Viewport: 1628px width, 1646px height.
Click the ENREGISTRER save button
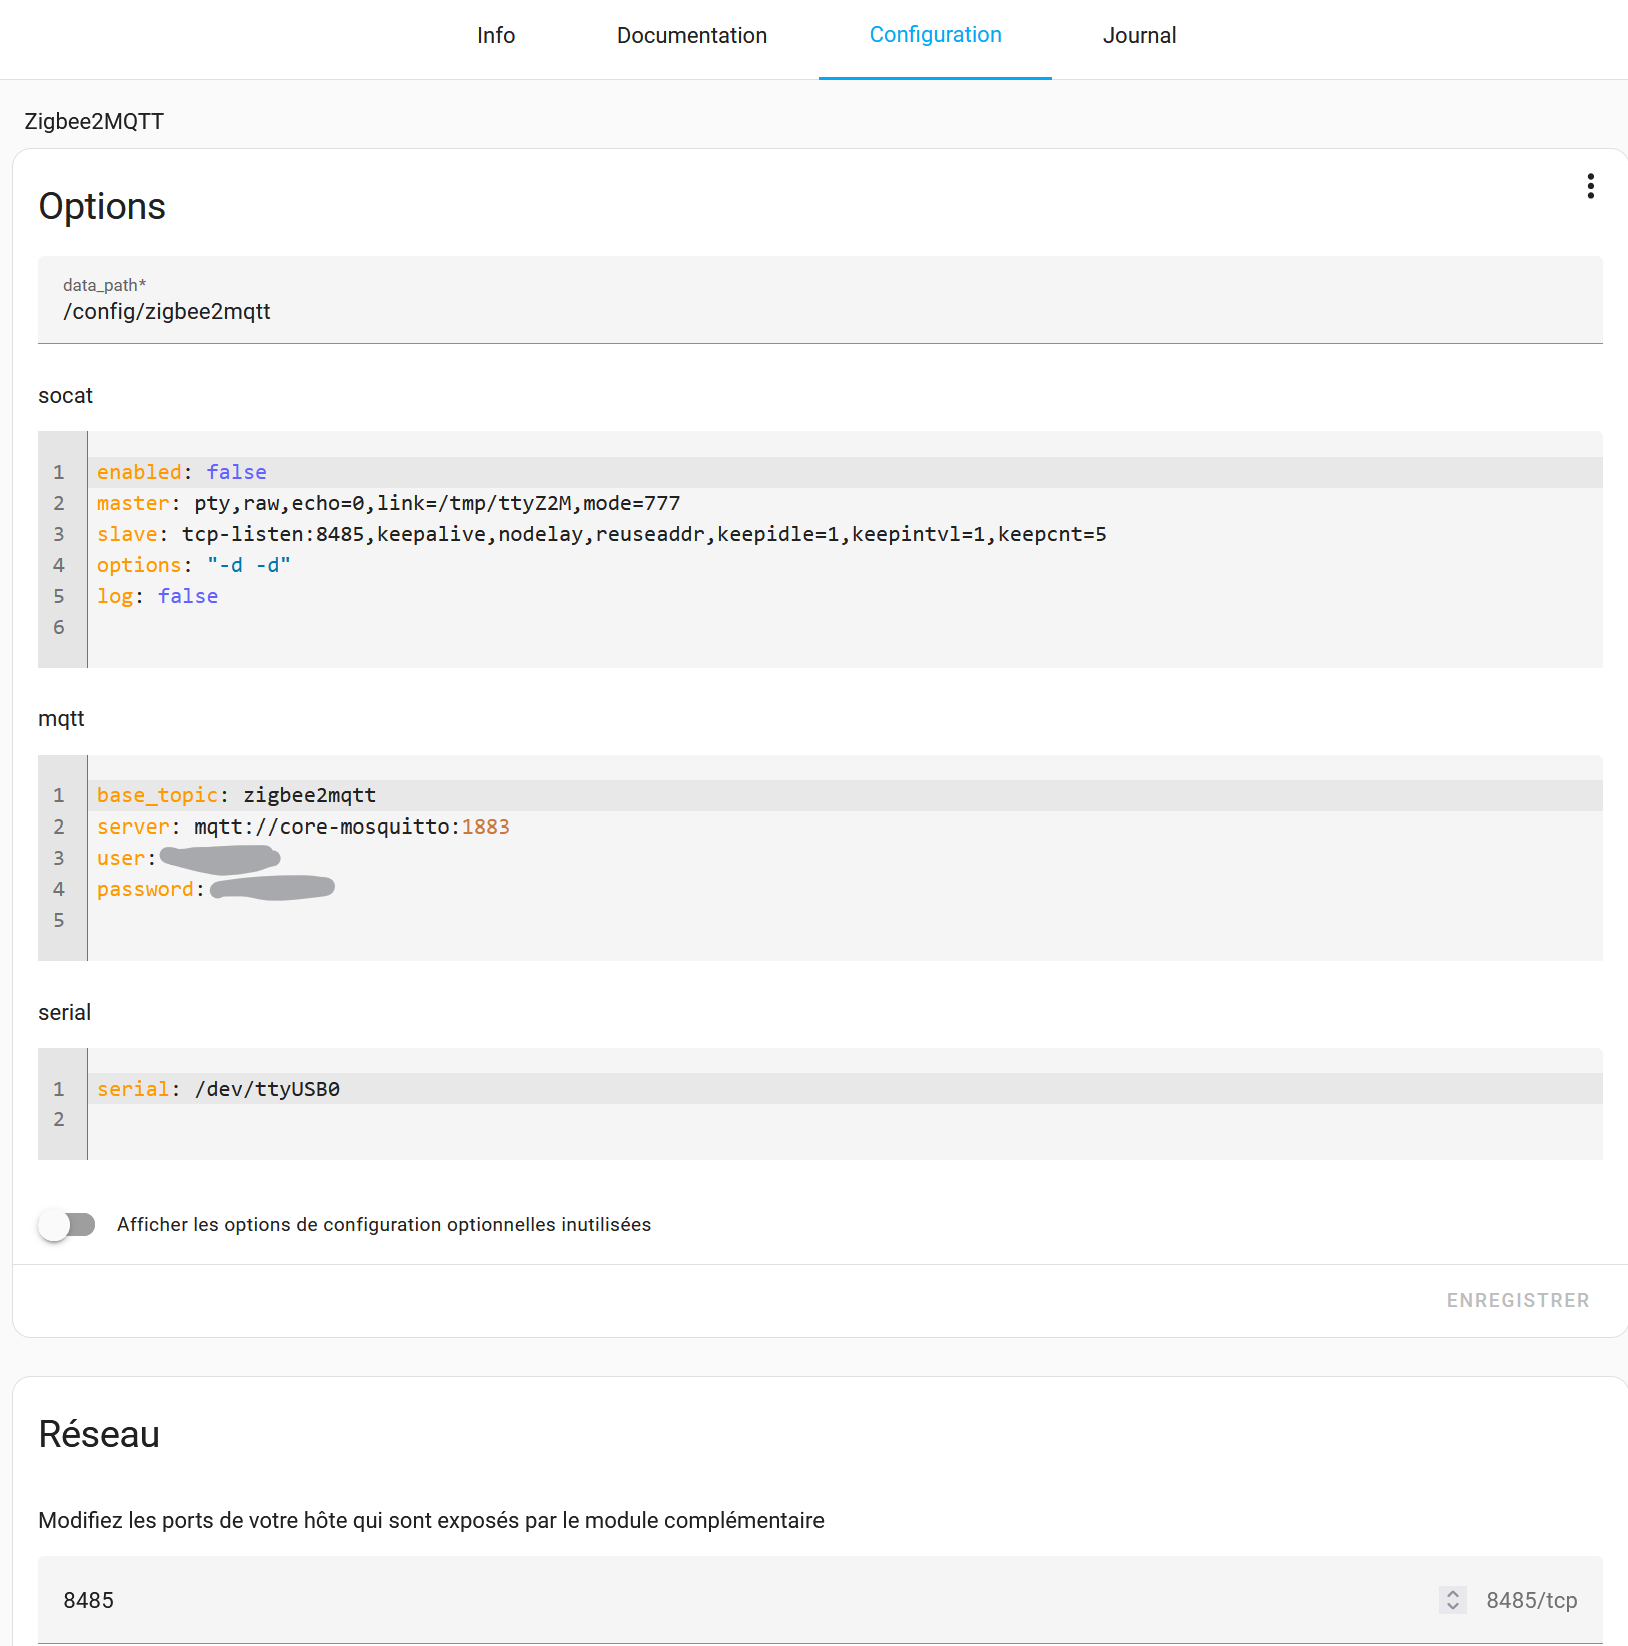click(1517, 1300)
